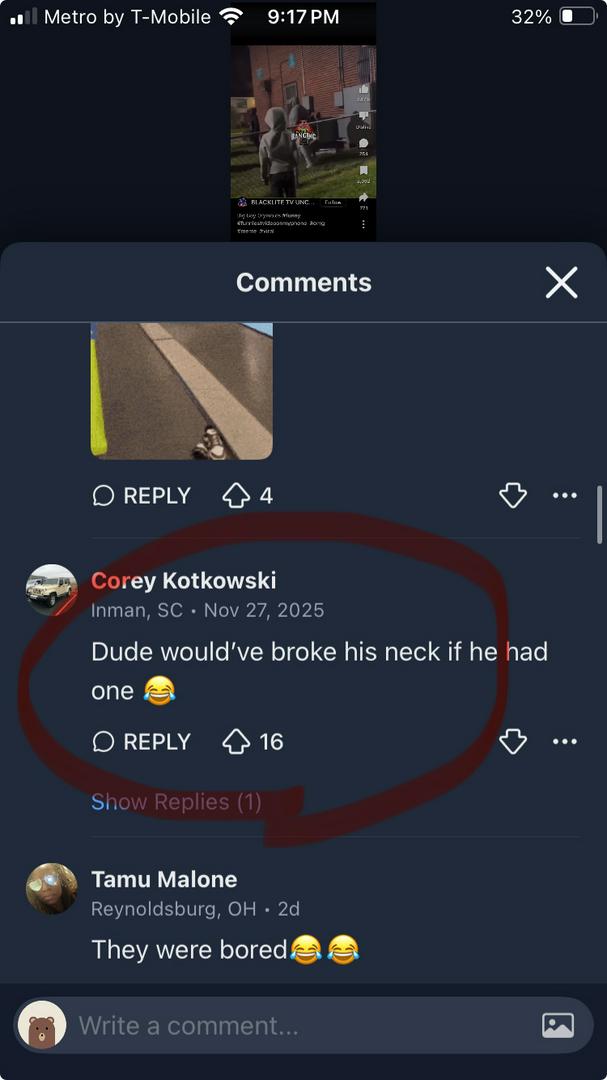Downvote Corey Kotkowski's comment
Viewport: 607px width, 1080px height.
coord(513,742)
